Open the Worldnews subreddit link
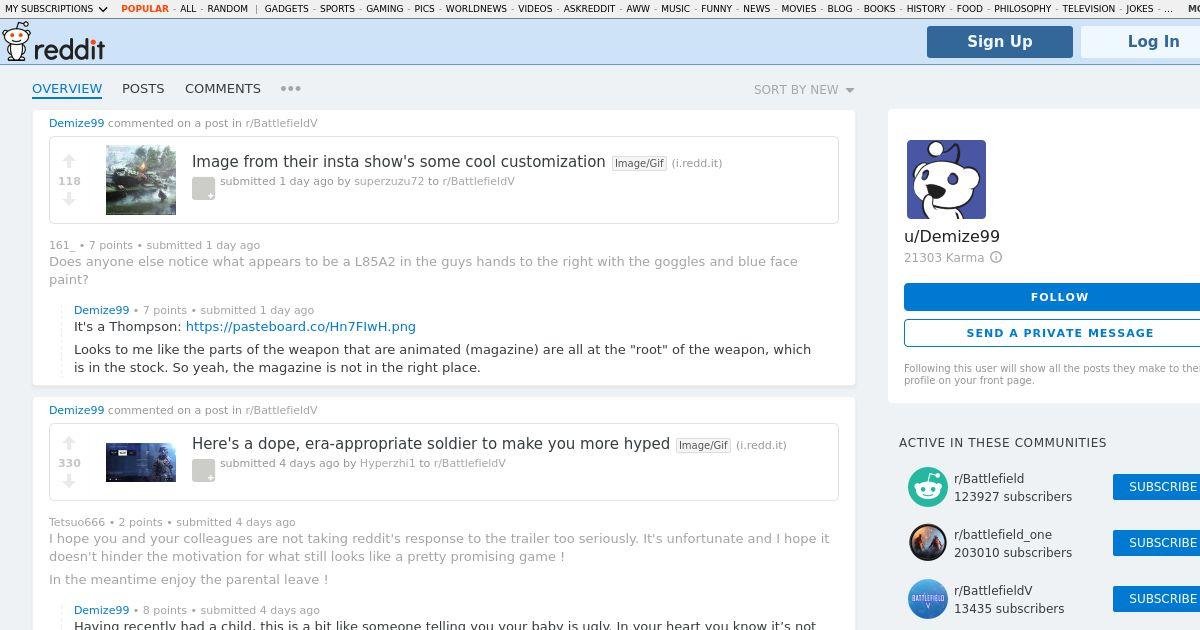Image resolution: width=1200 pixels, height=630 pixels. click(x=476, y=9)
